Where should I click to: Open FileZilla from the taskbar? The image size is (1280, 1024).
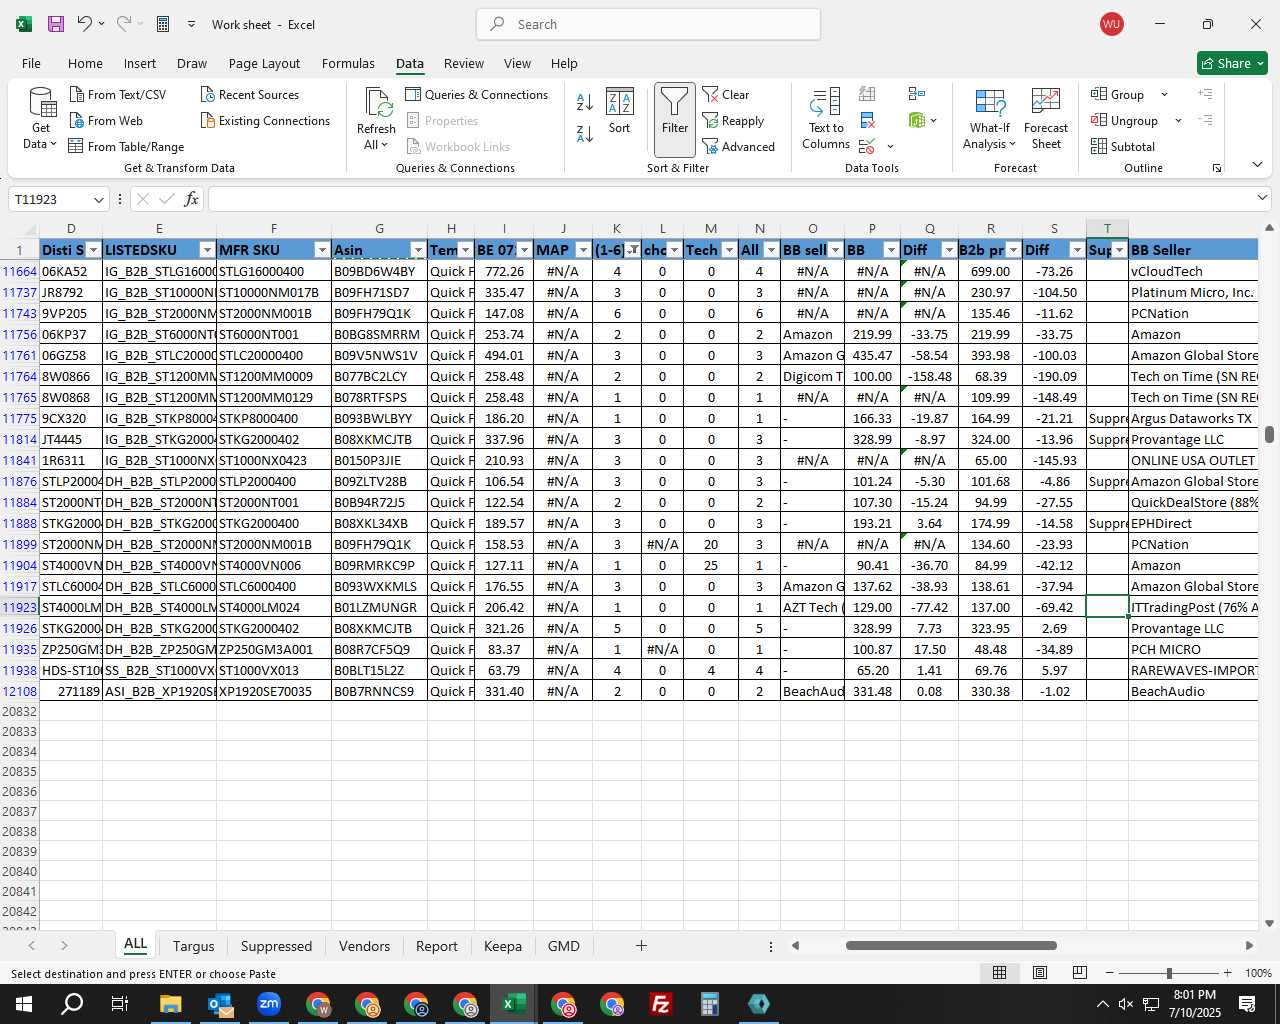click(661, 1004)
